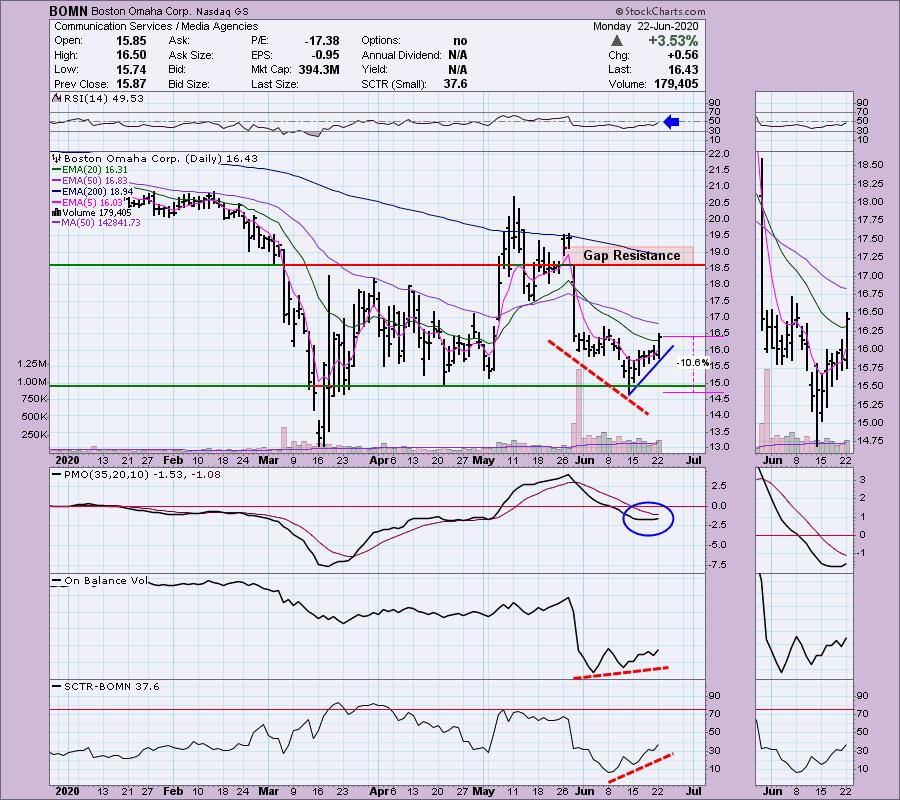
Task: Click the EMA(50) 16.83 legend entry
Action: (90, 181)
